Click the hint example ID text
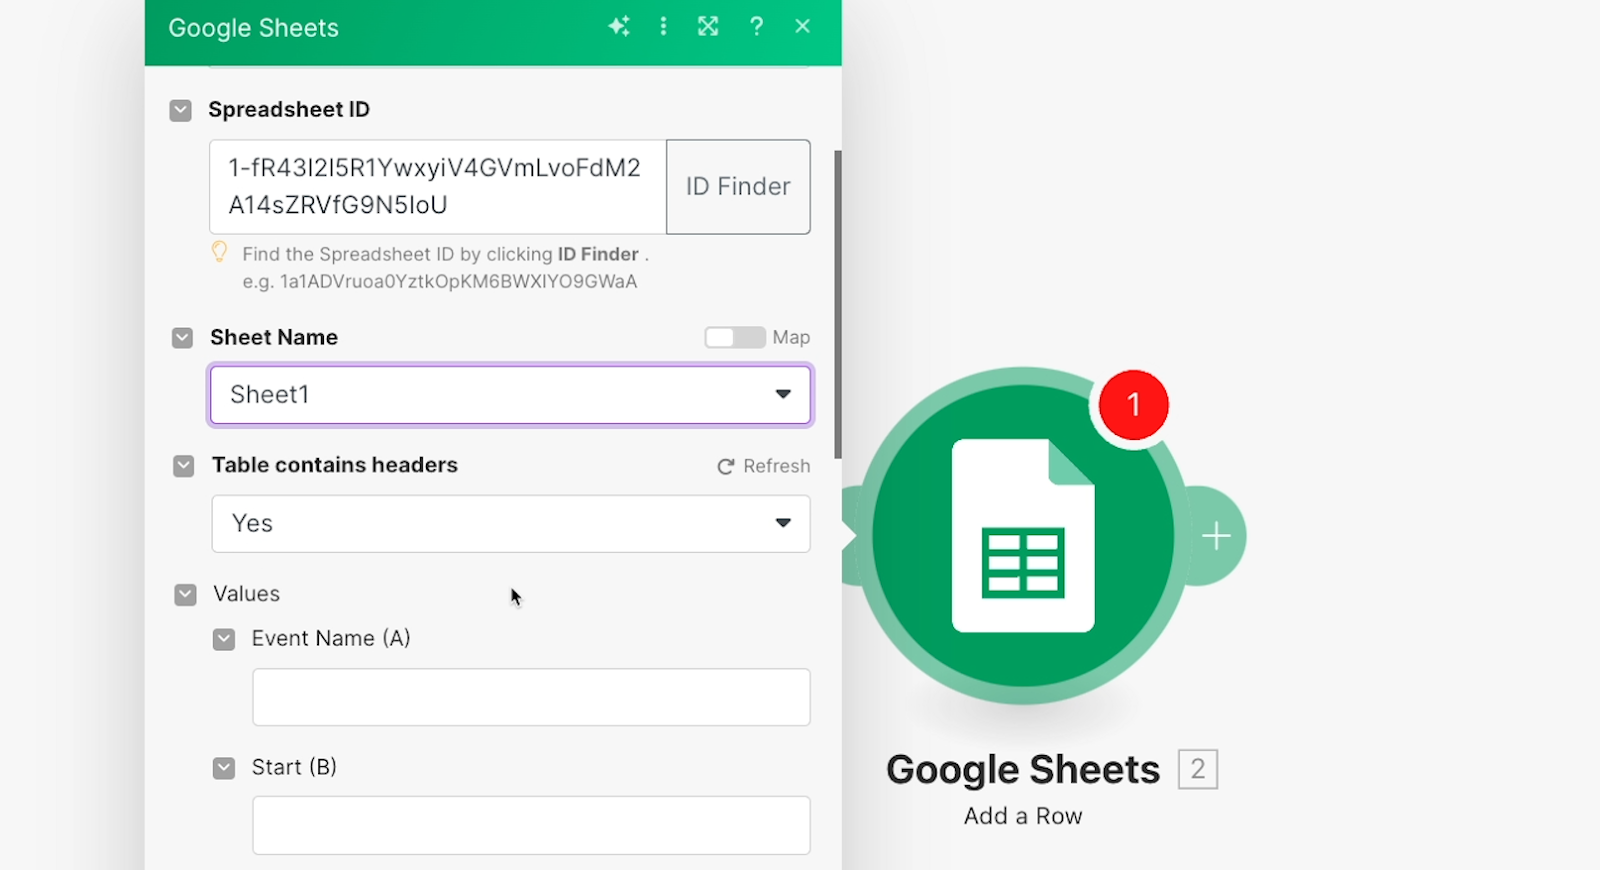 (439, 282)
